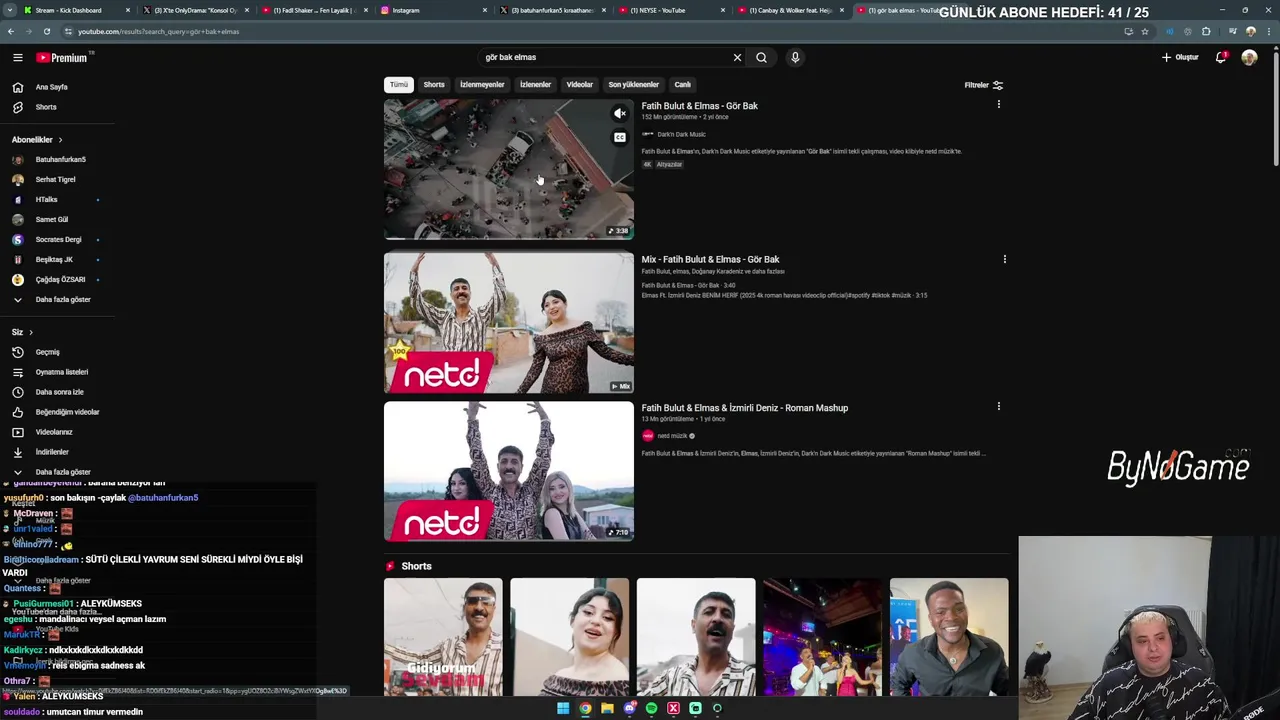Open the Samet Gül subscription channel
This screenshot has width=1280, height=720.
[52, 219]
